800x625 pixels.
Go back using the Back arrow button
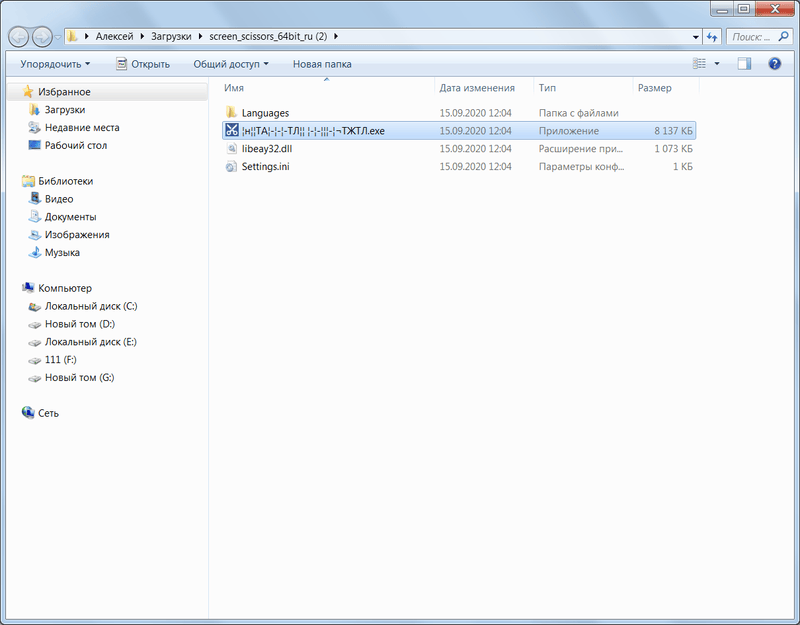click(19, 37)
